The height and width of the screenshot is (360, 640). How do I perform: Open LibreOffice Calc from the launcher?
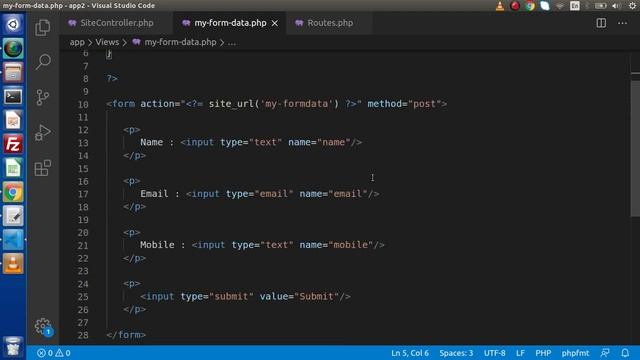tap(13, 168)
